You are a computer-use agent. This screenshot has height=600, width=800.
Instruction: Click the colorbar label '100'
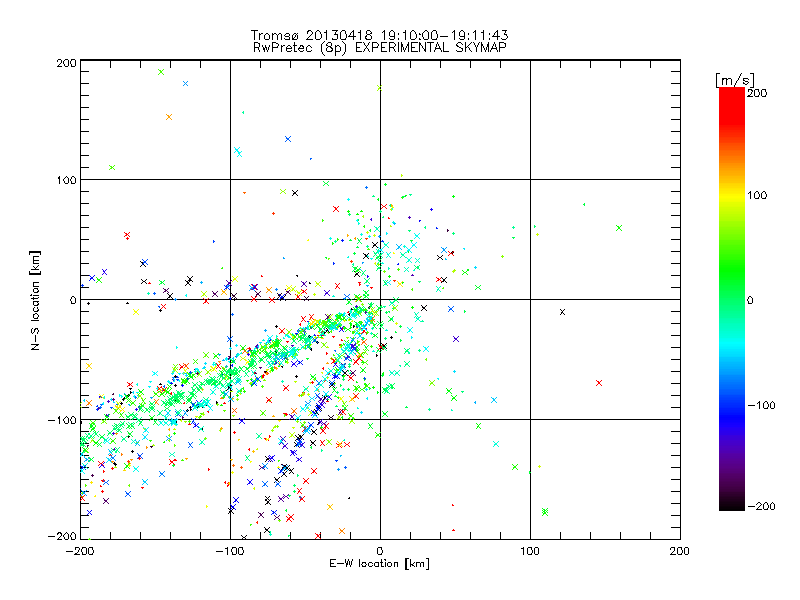[x=757, y=195]
